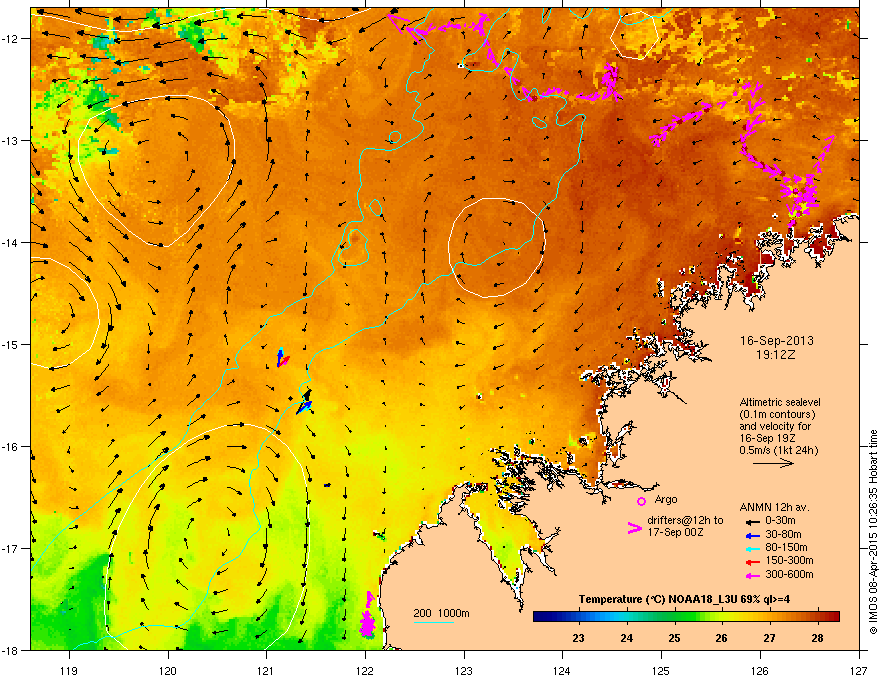Viewport: 880px width, 680px height.
Task: Click the "Altimetric sealevel" text
Action: (780, 402)
